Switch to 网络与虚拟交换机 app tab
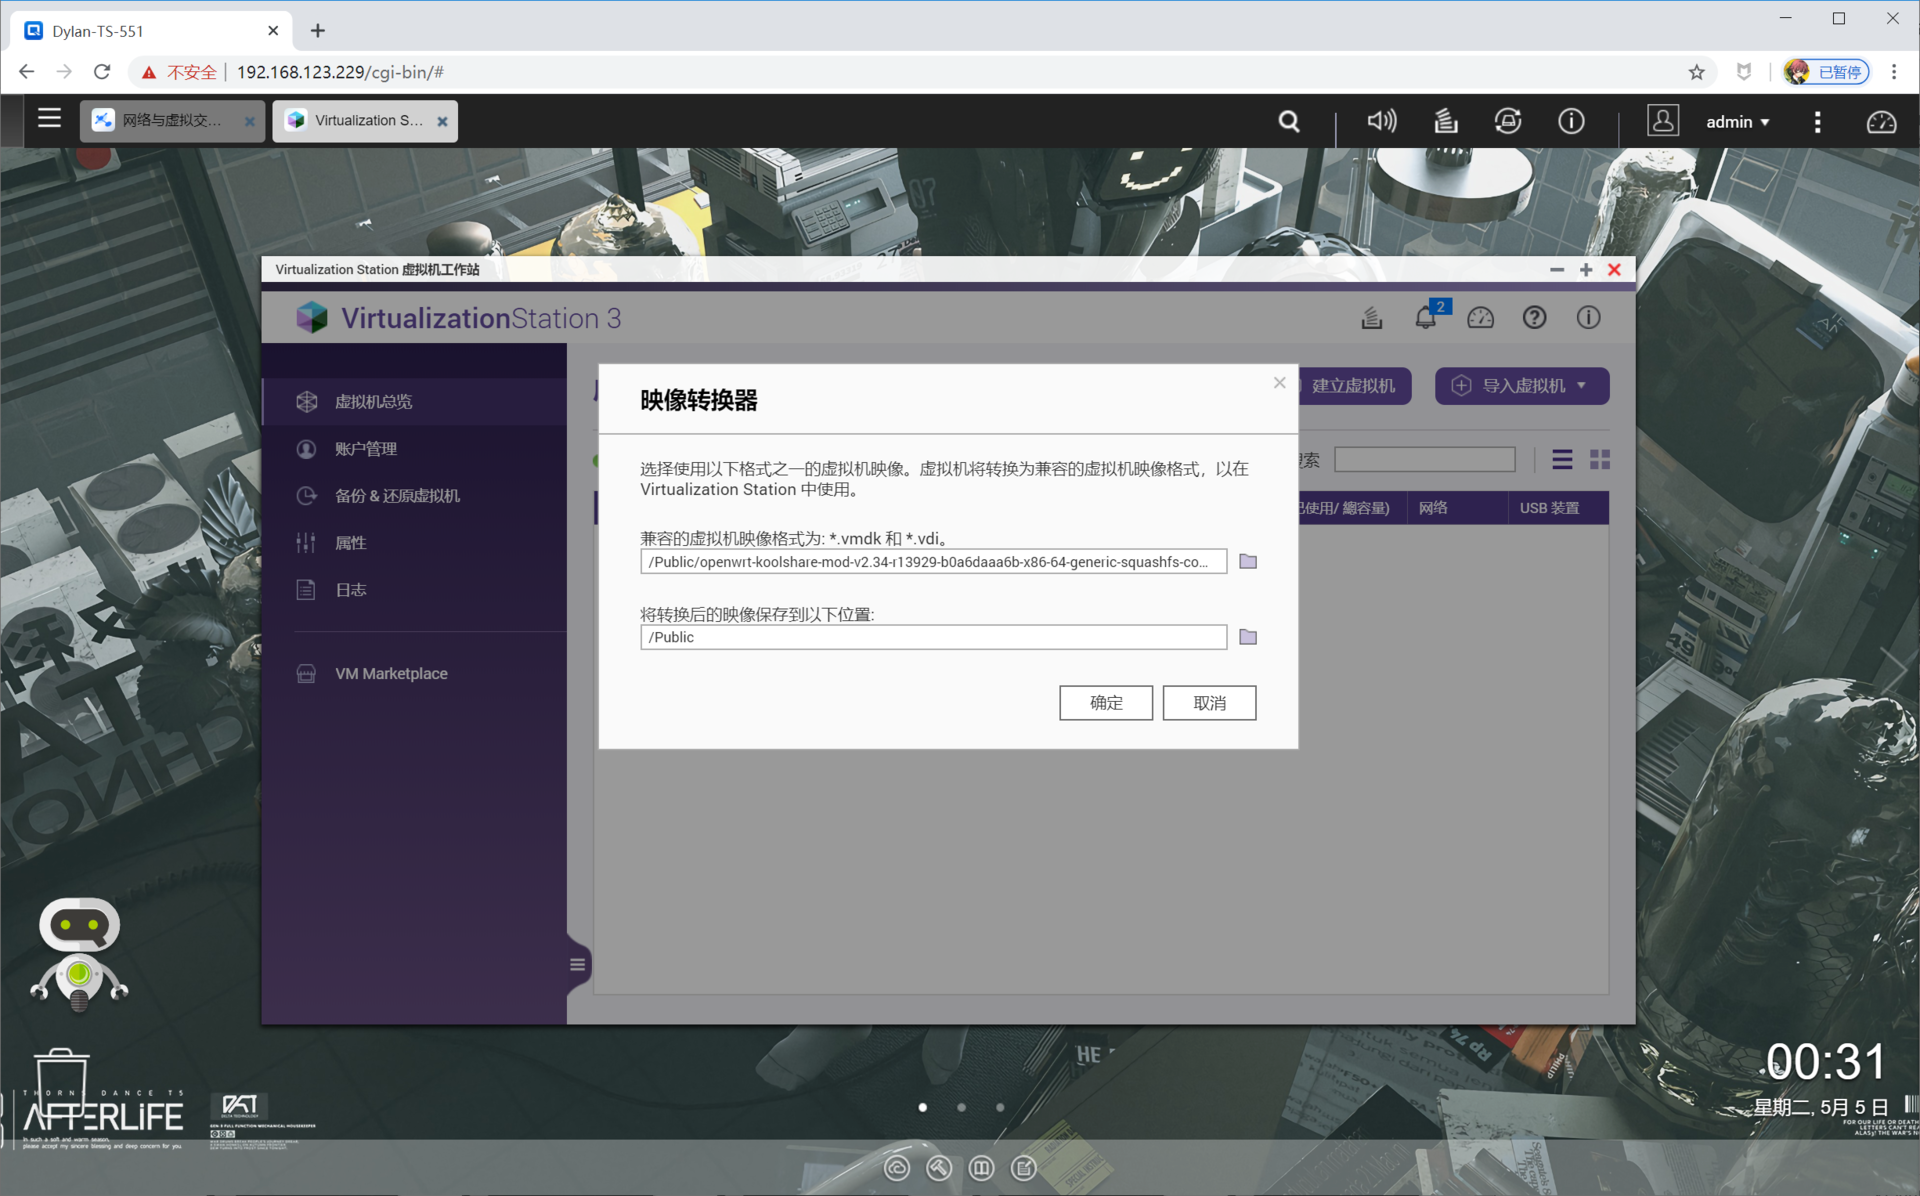Screen dimensions: 1920x1196 (x=171, y=121)
